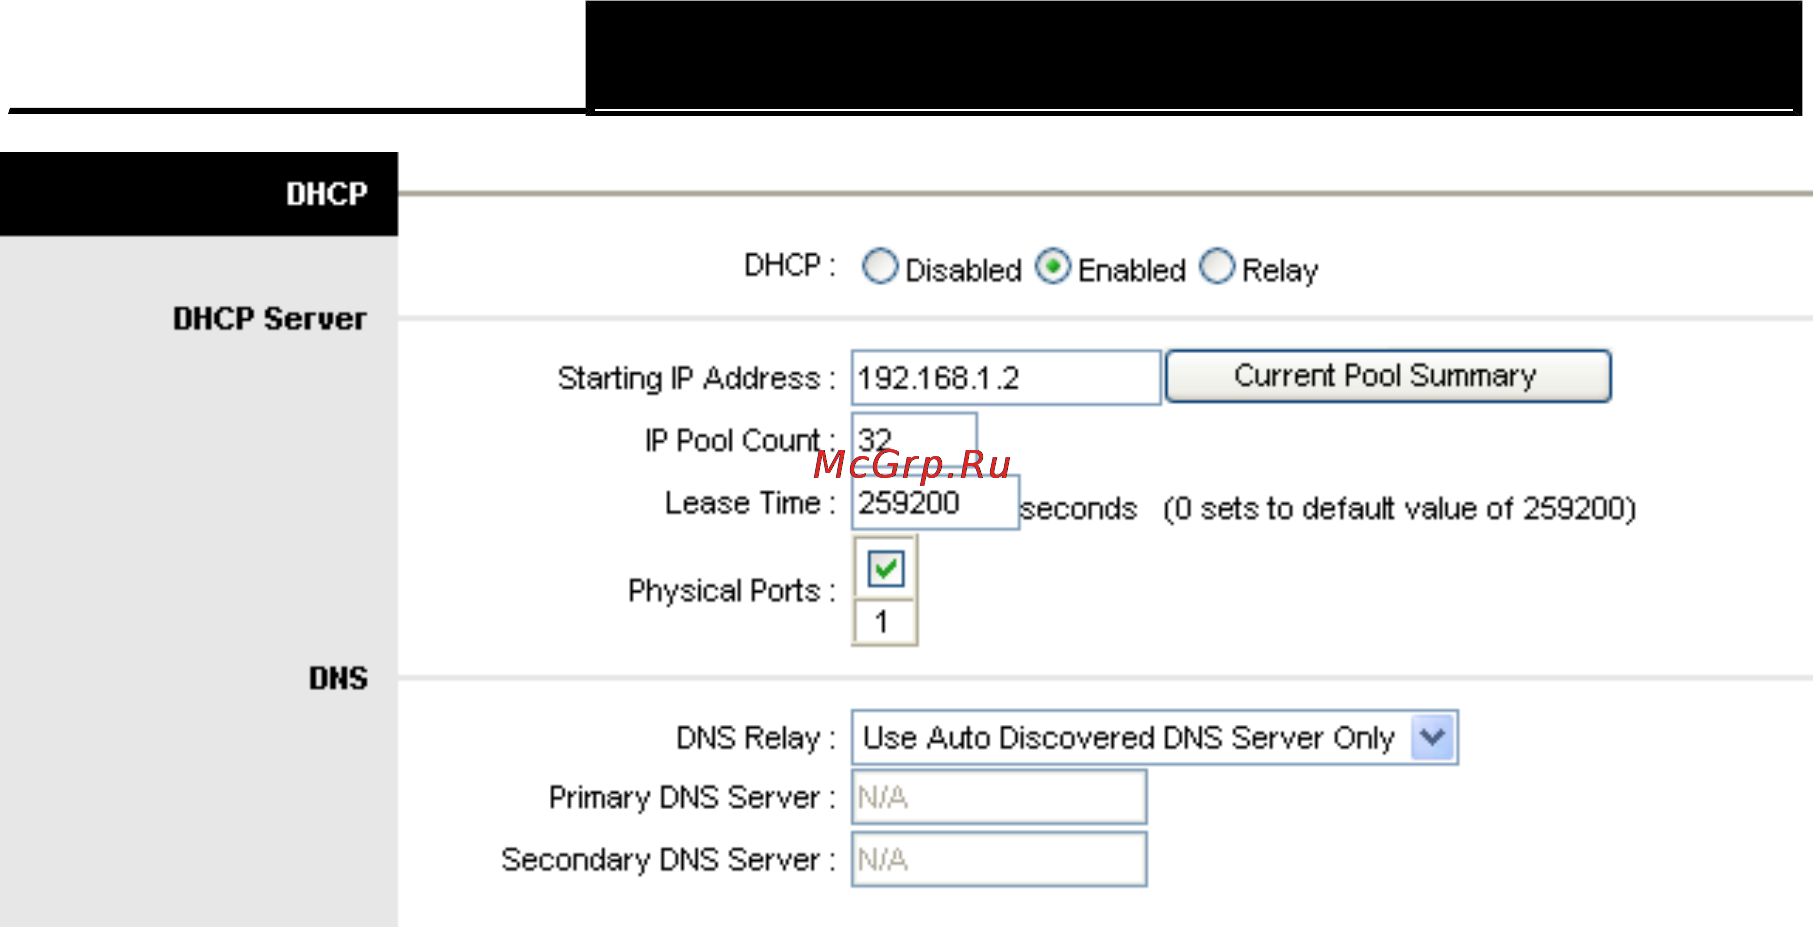Click the Secondary DNS Server field
The width and height of the screenshot is (1813, 927).
[x=999, y=859]
